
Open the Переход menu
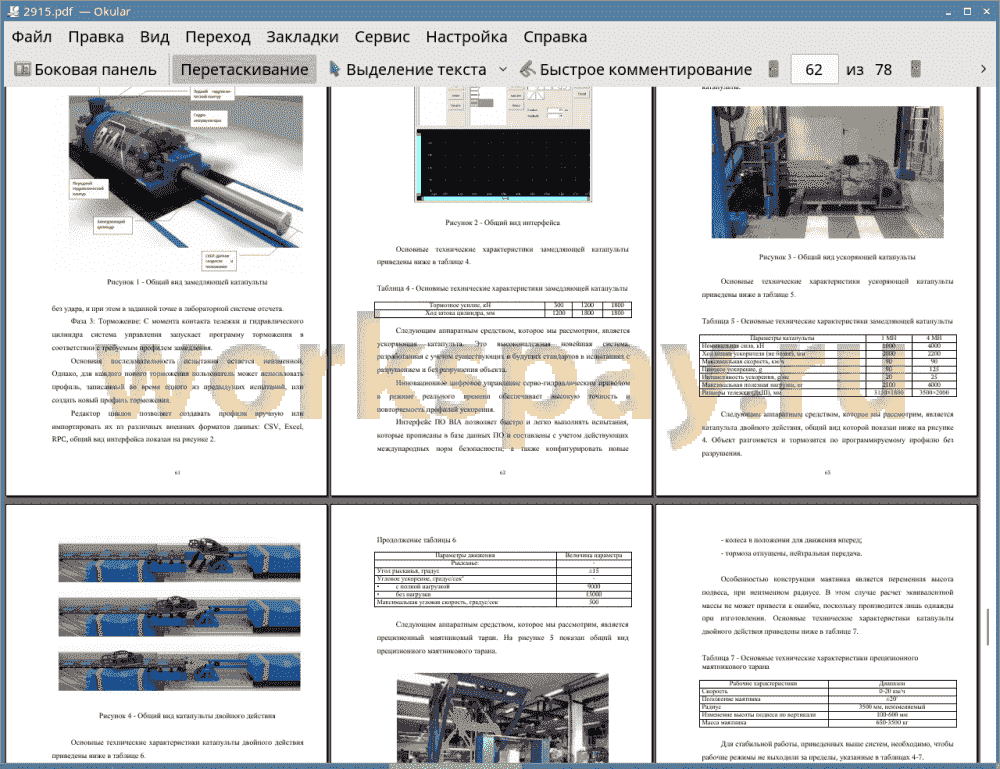(217, 37)
